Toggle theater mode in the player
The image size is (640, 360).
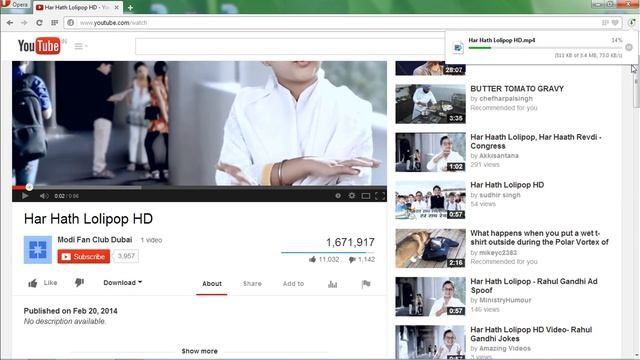click(366, 196)
